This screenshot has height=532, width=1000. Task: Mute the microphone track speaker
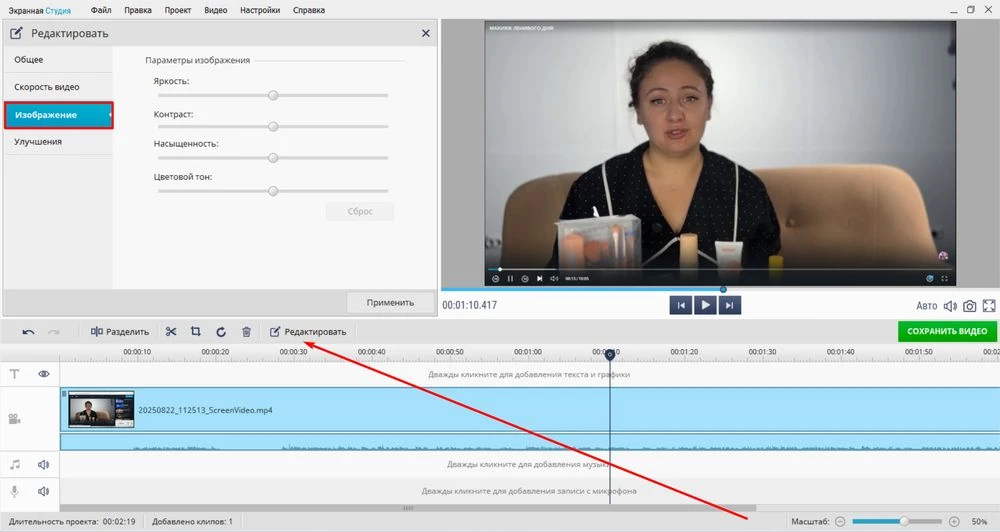(x=44, y=491)
